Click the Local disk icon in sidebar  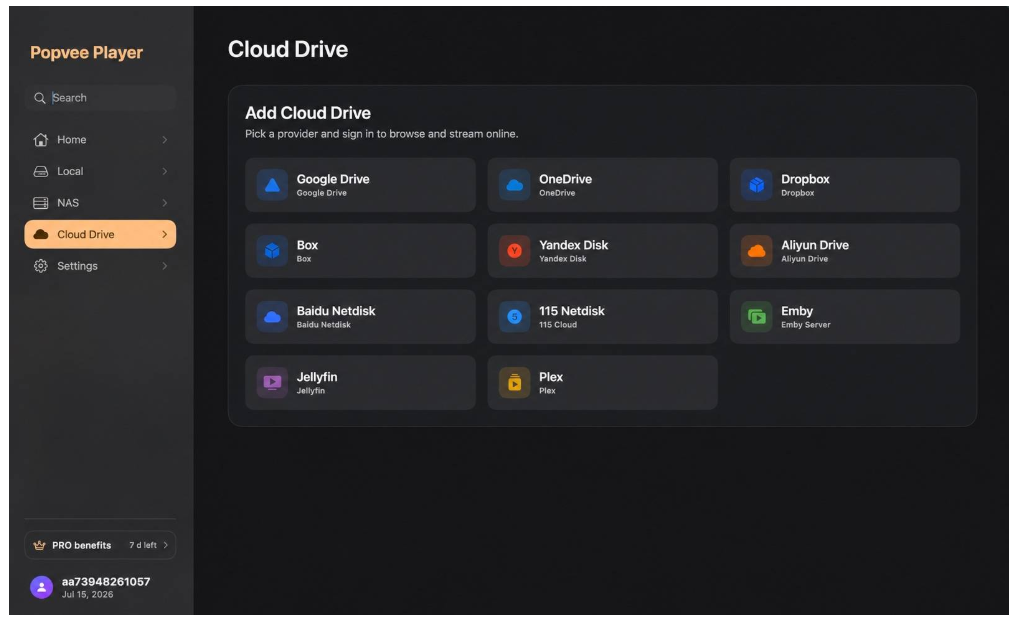[41, 171]
